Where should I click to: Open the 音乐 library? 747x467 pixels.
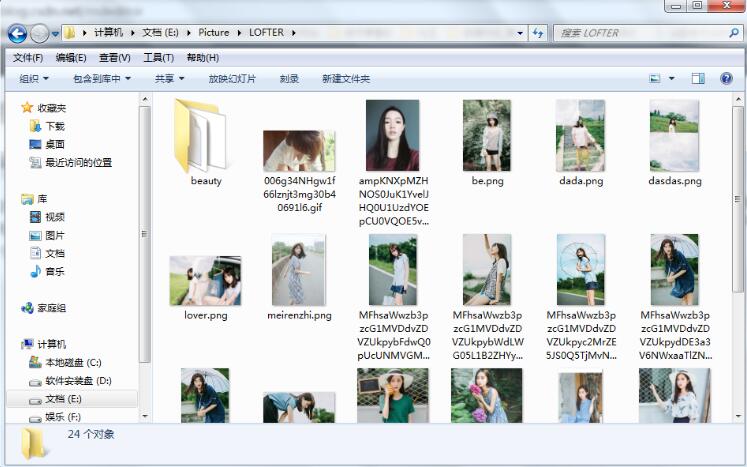[55, 271]
